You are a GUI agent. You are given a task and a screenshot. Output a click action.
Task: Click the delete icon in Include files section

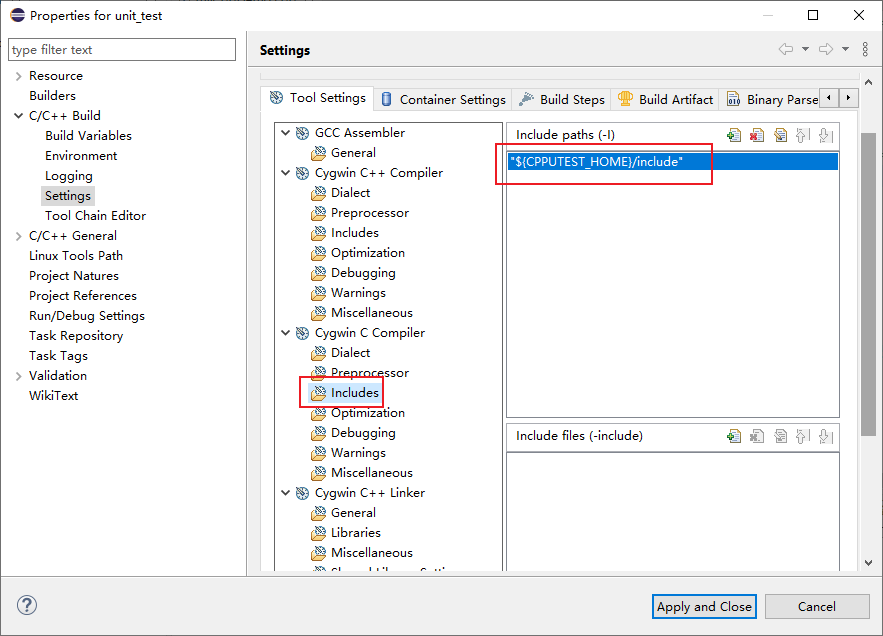click(758, 436)
